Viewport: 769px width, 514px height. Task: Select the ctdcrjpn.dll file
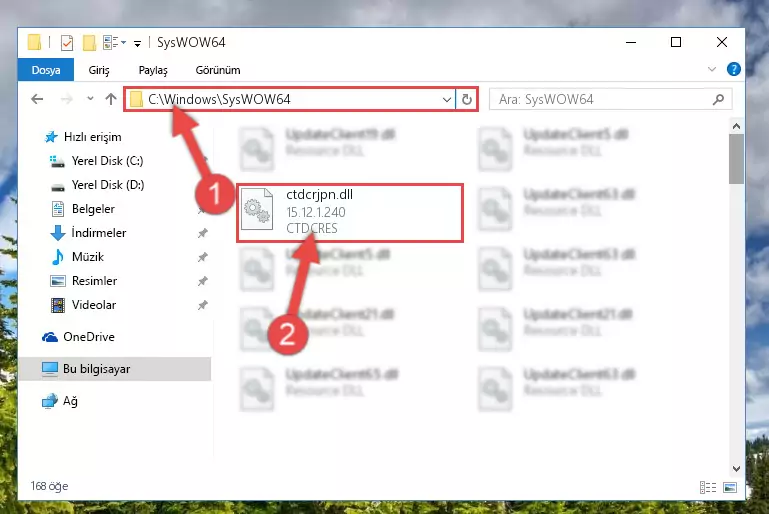pos(350,213)
